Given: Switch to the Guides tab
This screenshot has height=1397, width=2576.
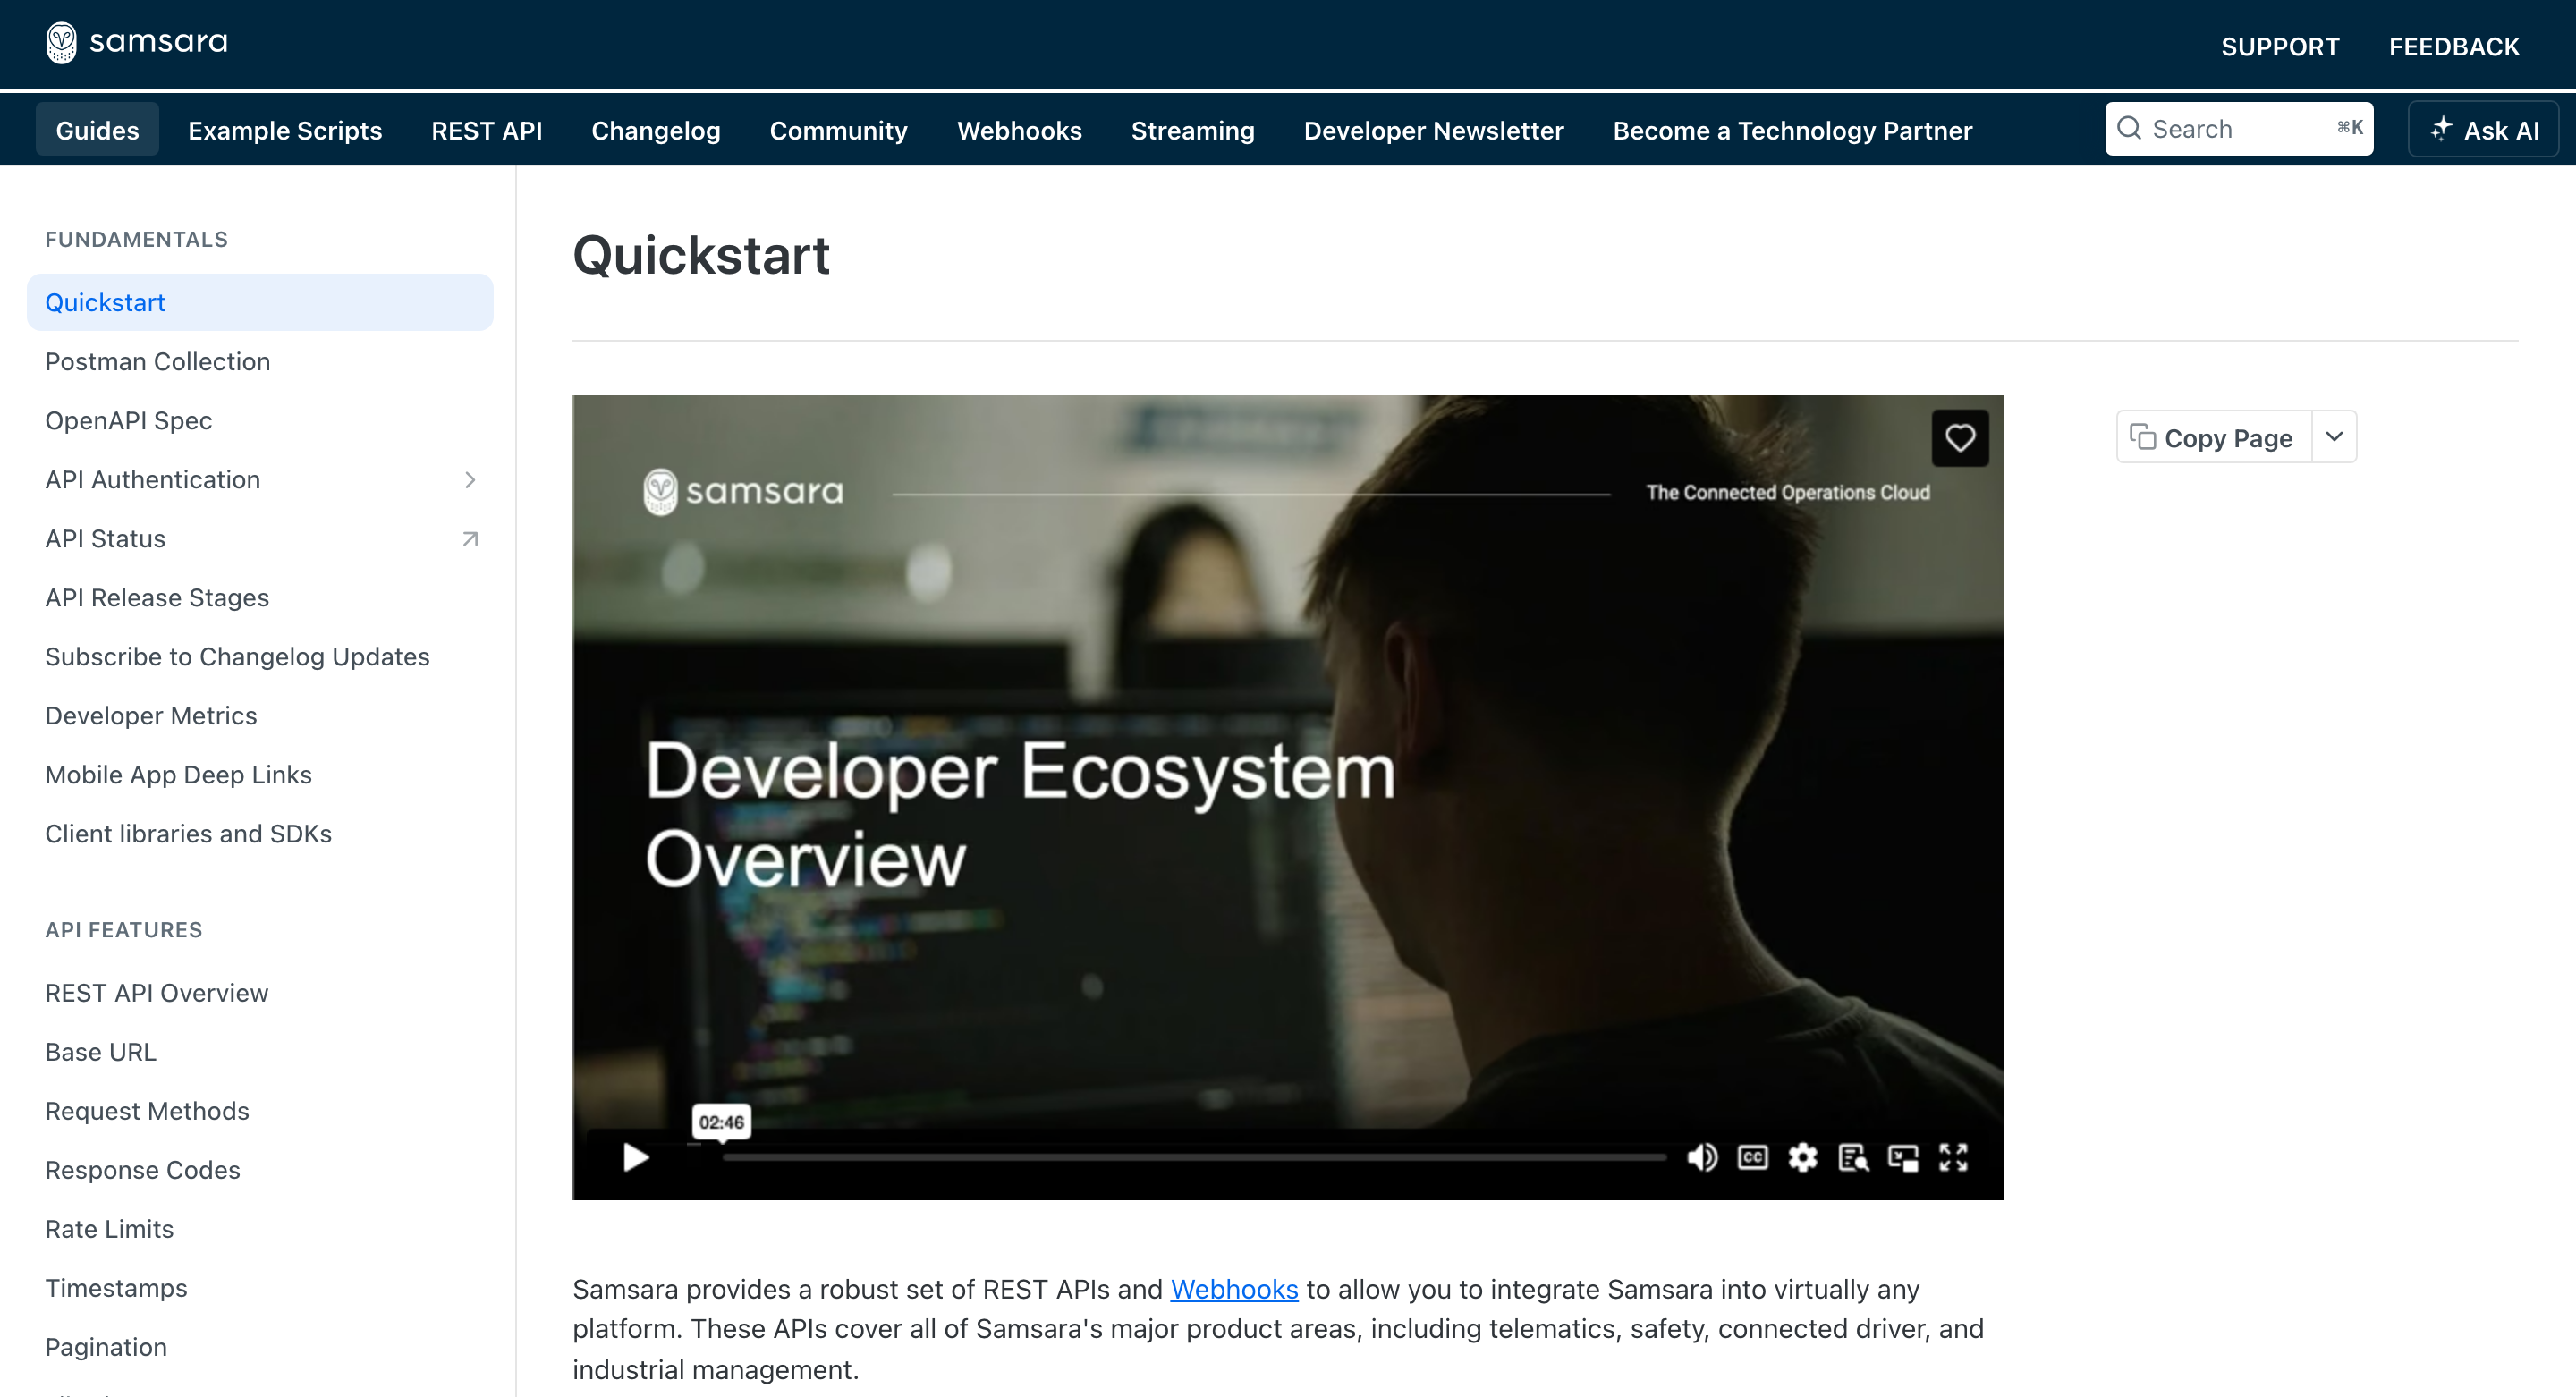Looking at the screenshot, I should point(97,130).
